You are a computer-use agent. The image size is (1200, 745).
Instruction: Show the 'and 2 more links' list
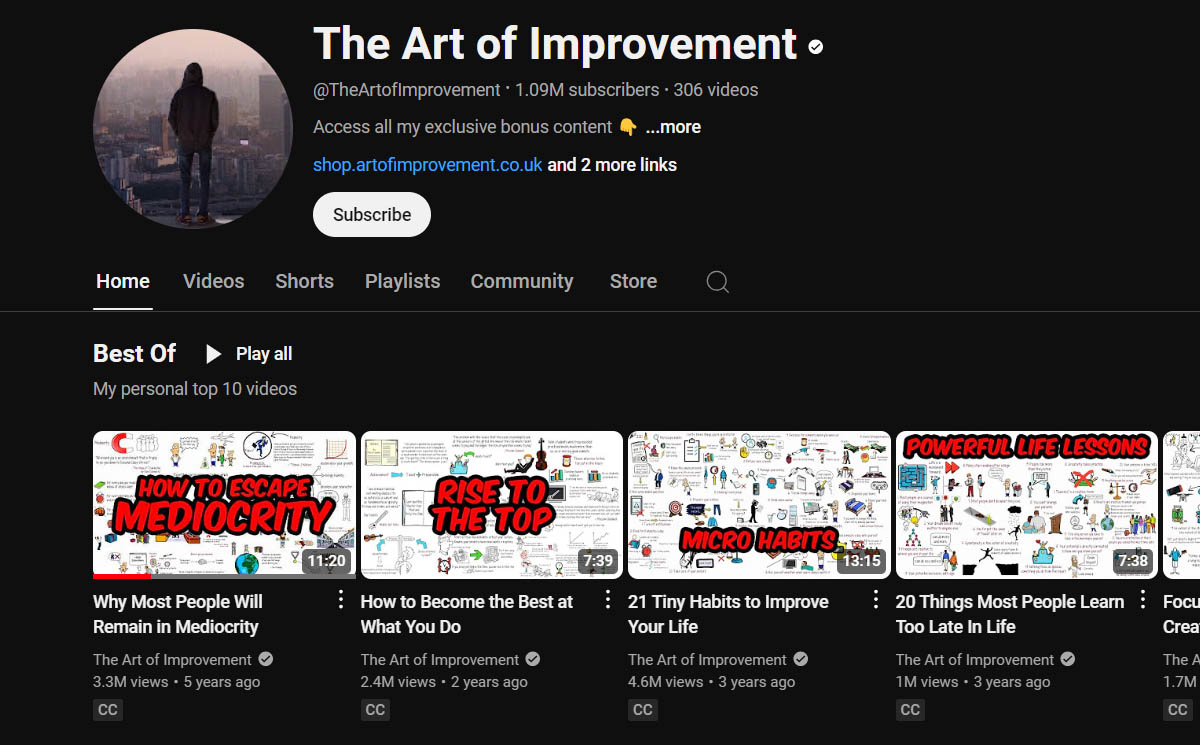click(612, 165)
